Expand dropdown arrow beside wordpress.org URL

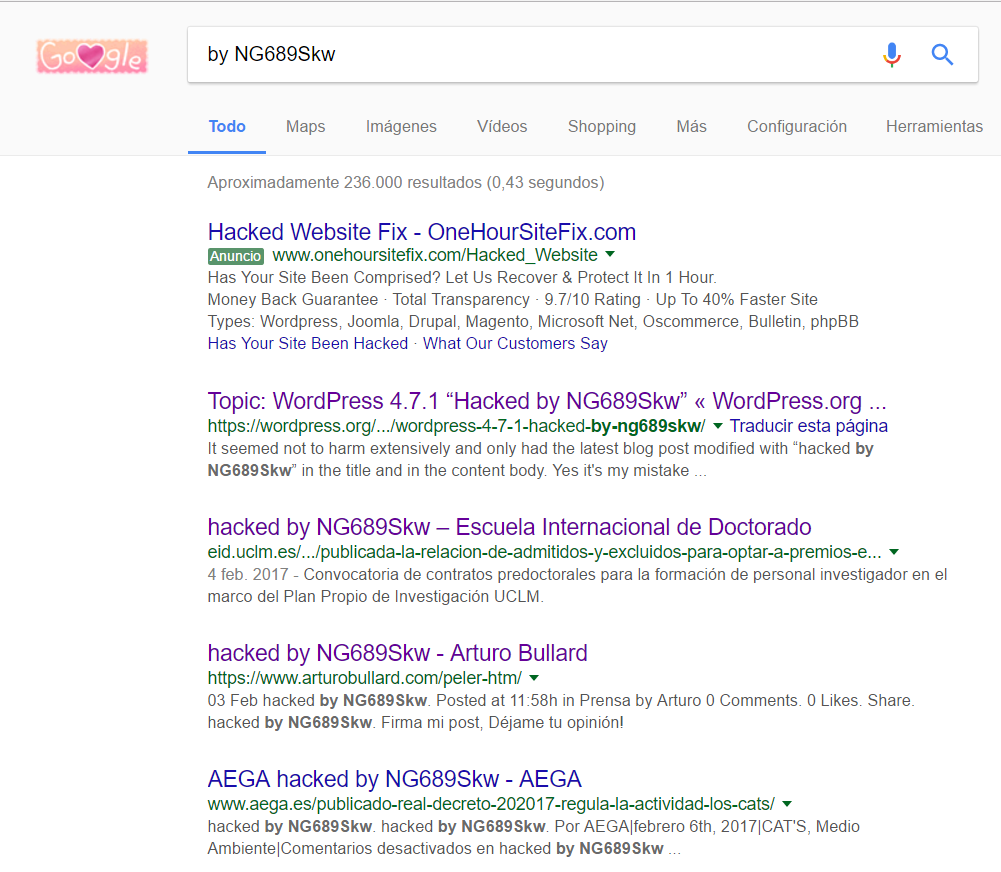[x=718, y=426]
